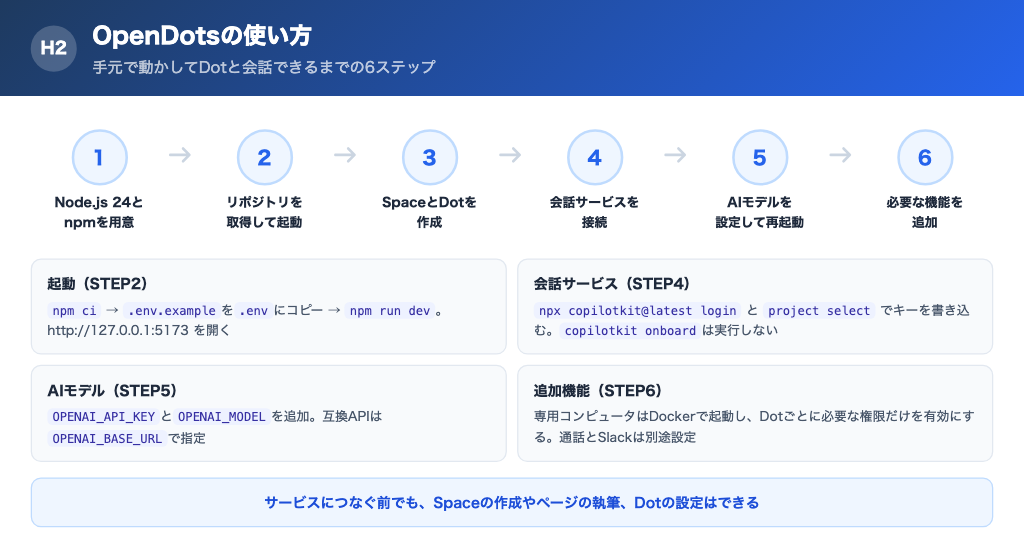Click the "npm ci" code chip
1024x548 pixels.
[x=74, y=311]
